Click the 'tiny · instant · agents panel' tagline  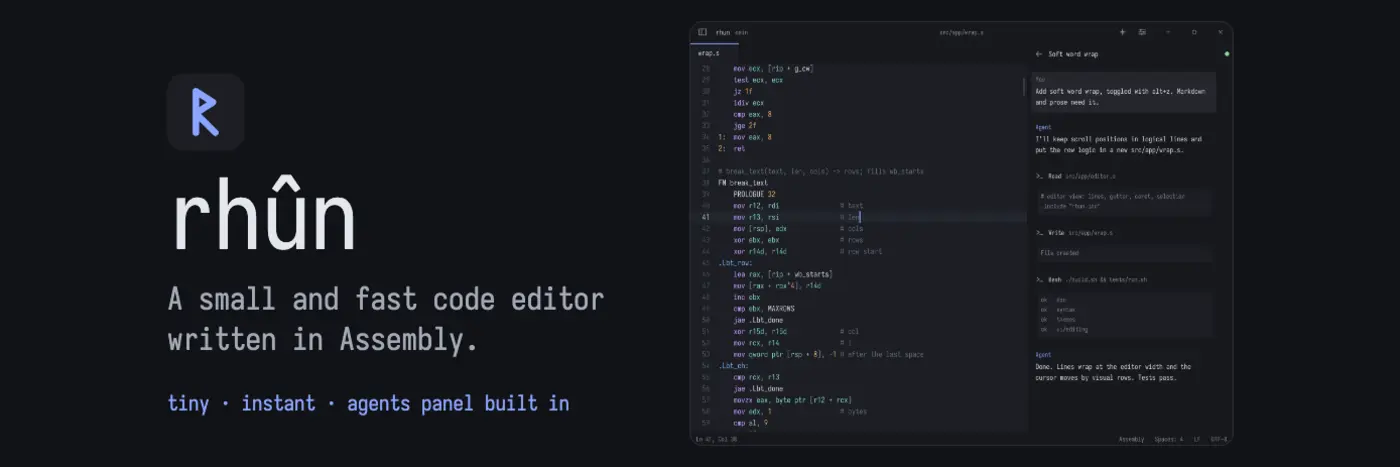(368, 404)
